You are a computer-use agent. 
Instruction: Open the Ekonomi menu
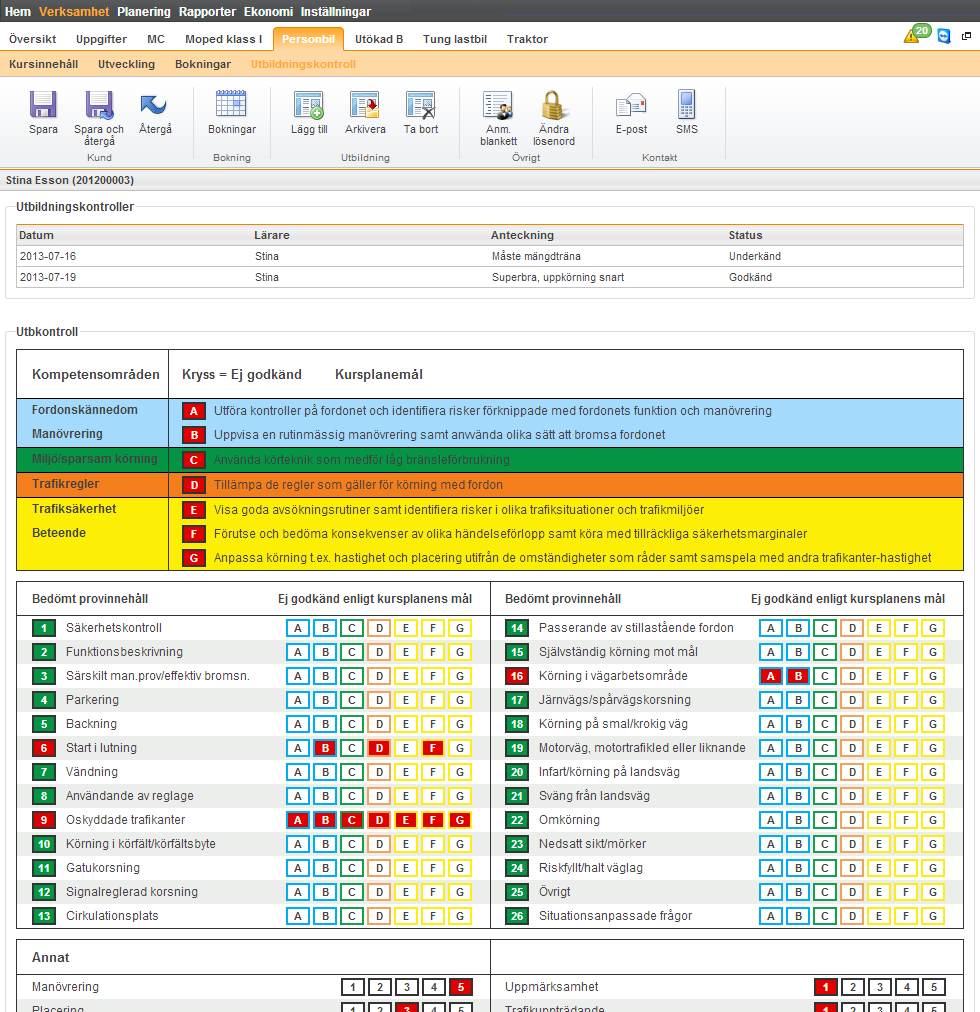269,12
